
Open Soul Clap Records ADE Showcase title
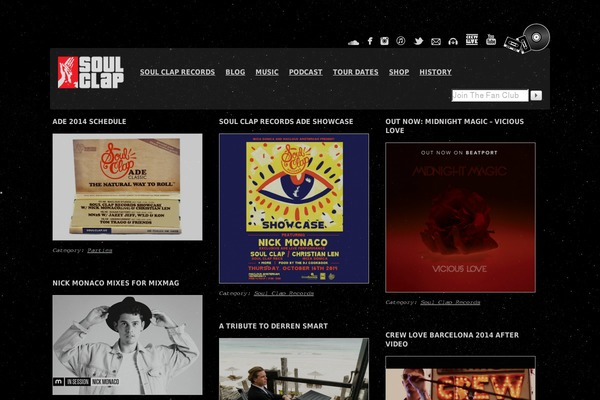click(286, 121)
